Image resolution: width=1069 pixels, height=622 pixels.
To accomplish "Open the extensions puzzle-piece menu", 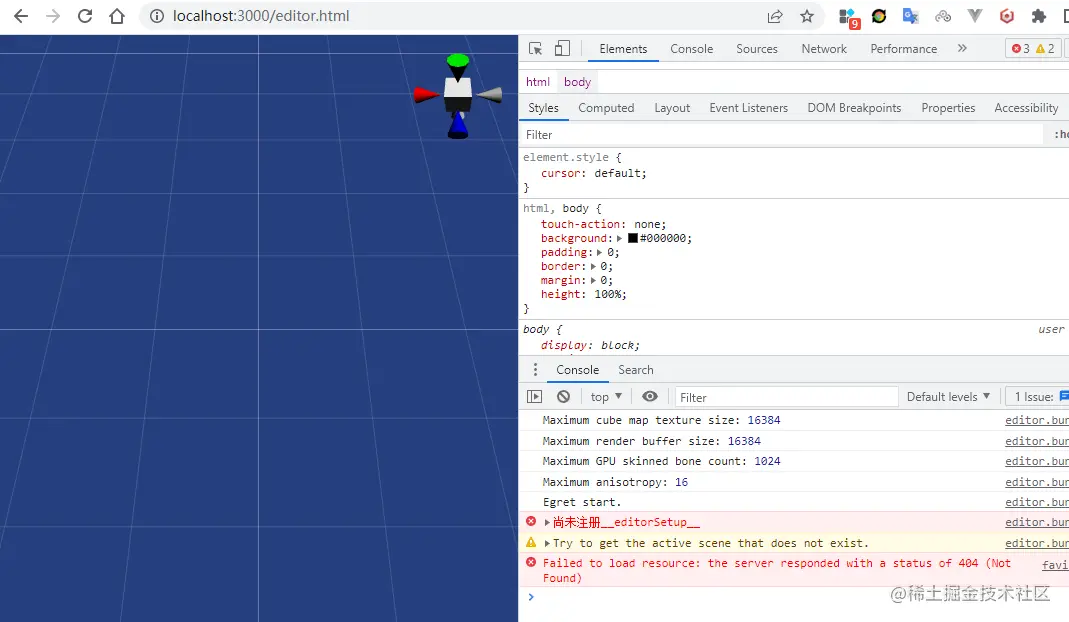I will 1039,16.
